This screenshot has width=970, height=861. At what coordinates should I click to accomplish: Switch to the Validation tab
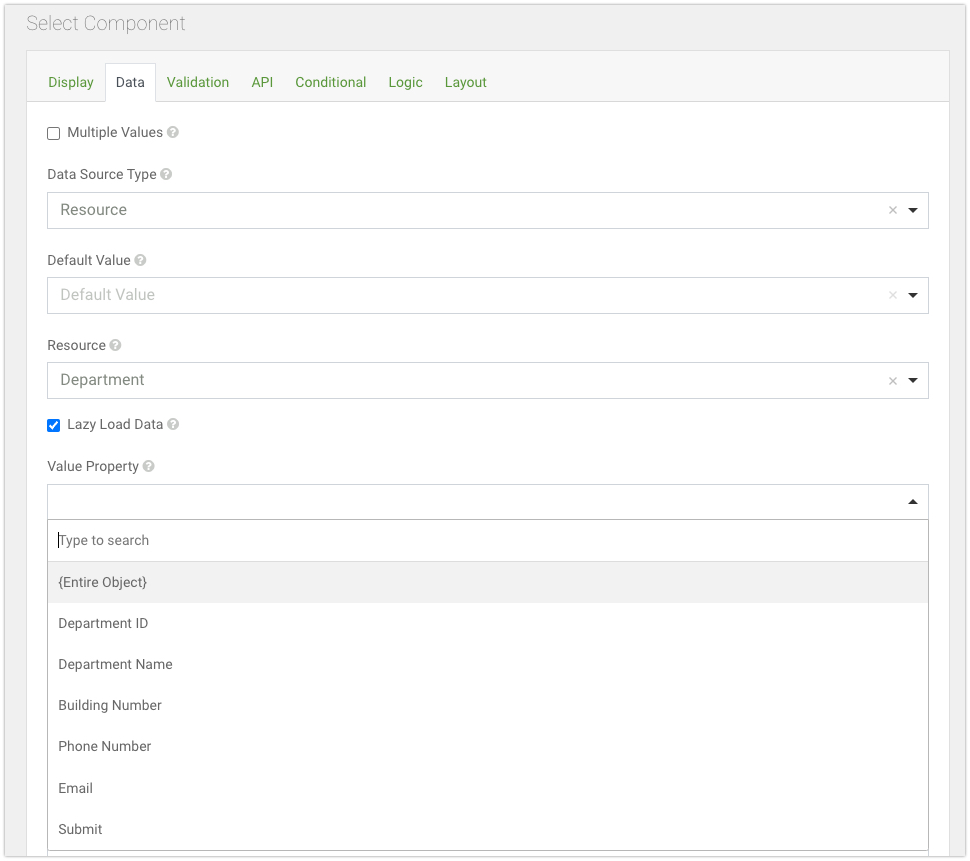point(198,82)
